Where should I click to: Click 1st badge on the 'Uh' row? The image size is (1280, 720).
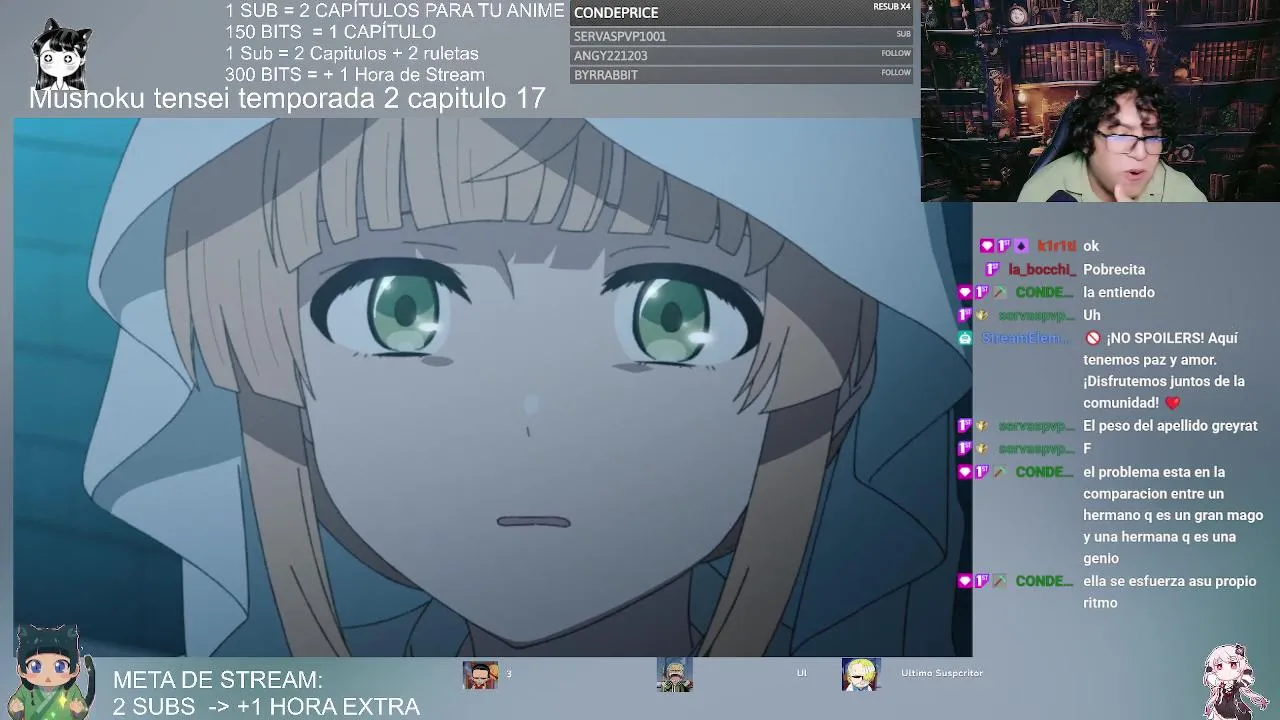[965, 316]
